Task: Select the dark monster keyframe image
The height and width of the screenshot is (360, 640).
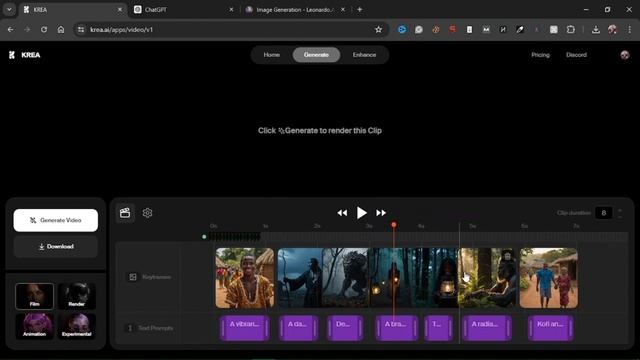Action: 345,278
